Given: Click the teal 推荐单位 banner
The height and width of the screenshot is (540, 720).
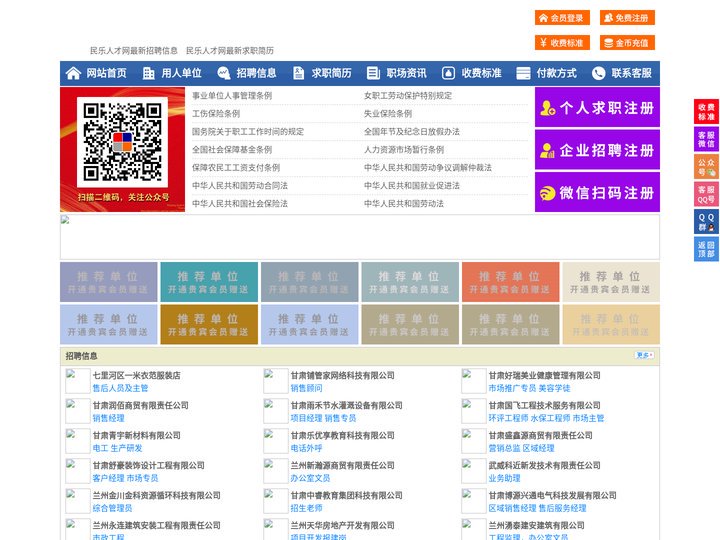Looking at the screenshot, I should click(209, 282).
